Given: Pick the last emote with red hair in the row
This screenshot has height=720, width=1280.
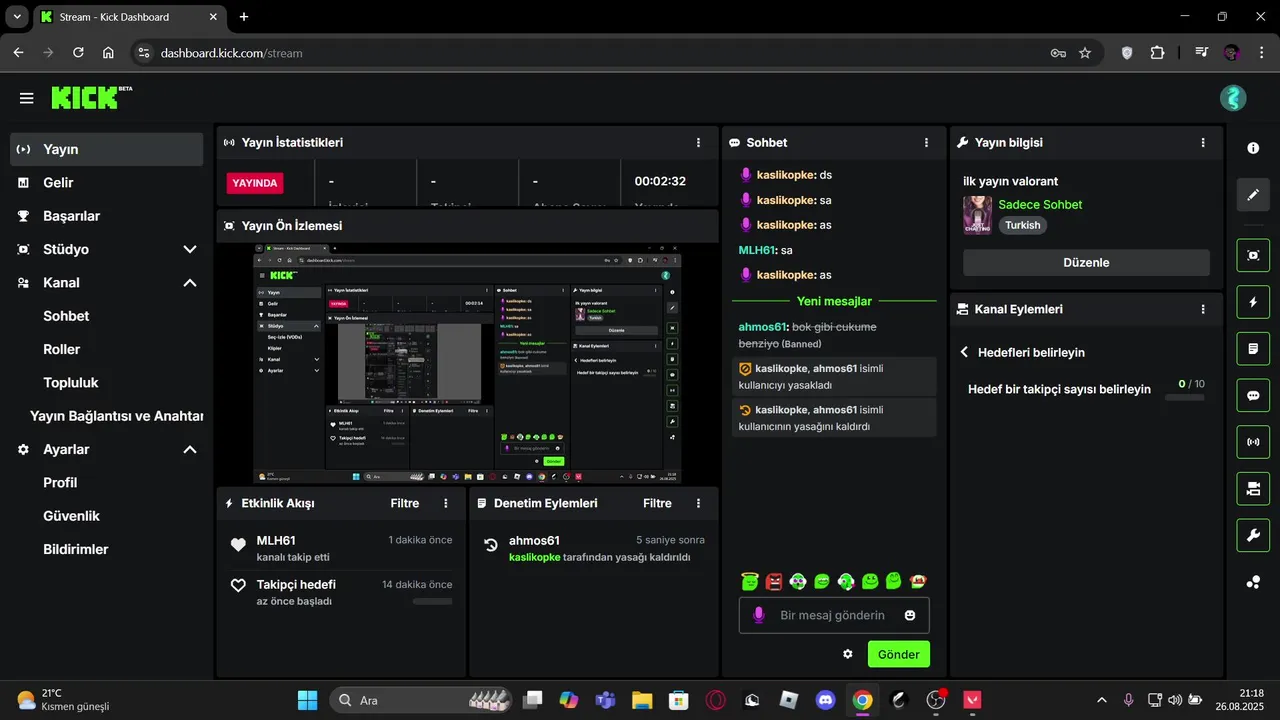Looking at the screenshot, I should pos(918,581).
